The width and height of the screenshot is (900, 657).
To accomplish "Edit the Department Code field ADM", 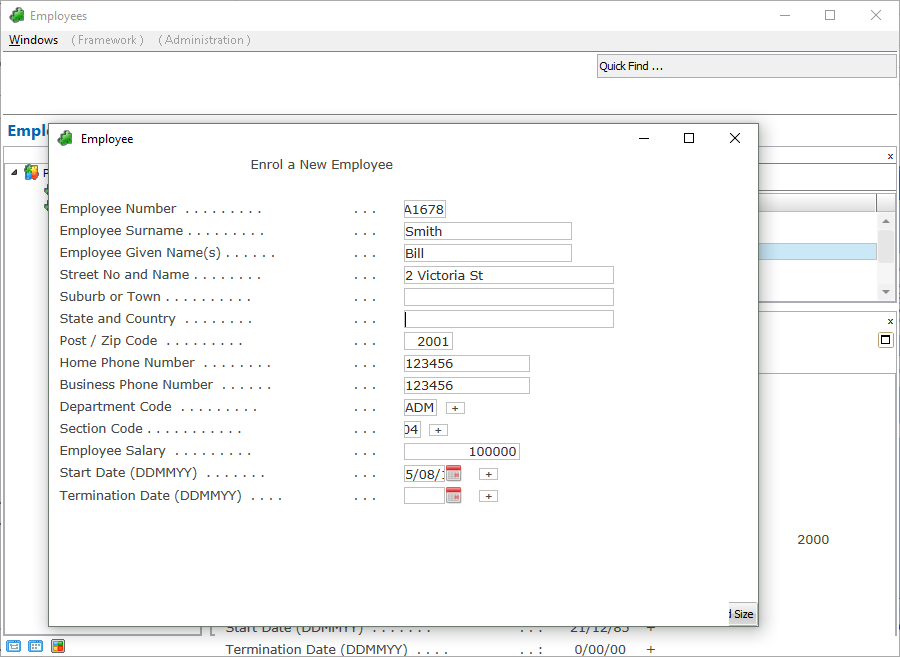I will (420, 407).
